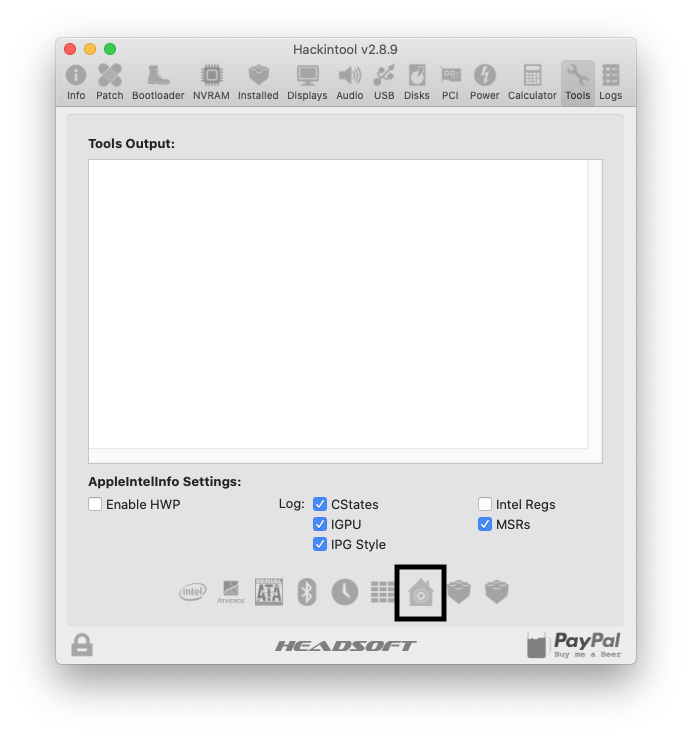Select the Tools wrench tab
Image resolution: width=692 pixels, height=738 pixels.
click(x=578, y=82)
